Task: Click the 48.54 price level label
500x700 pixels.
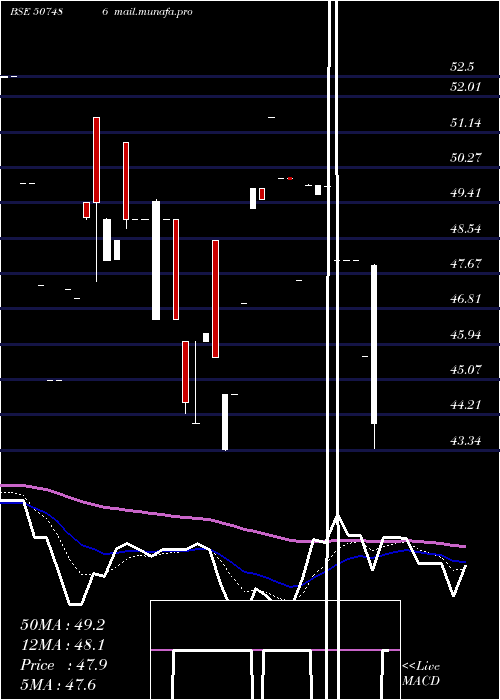Action: pyautogui.click(x=466, y=229)
